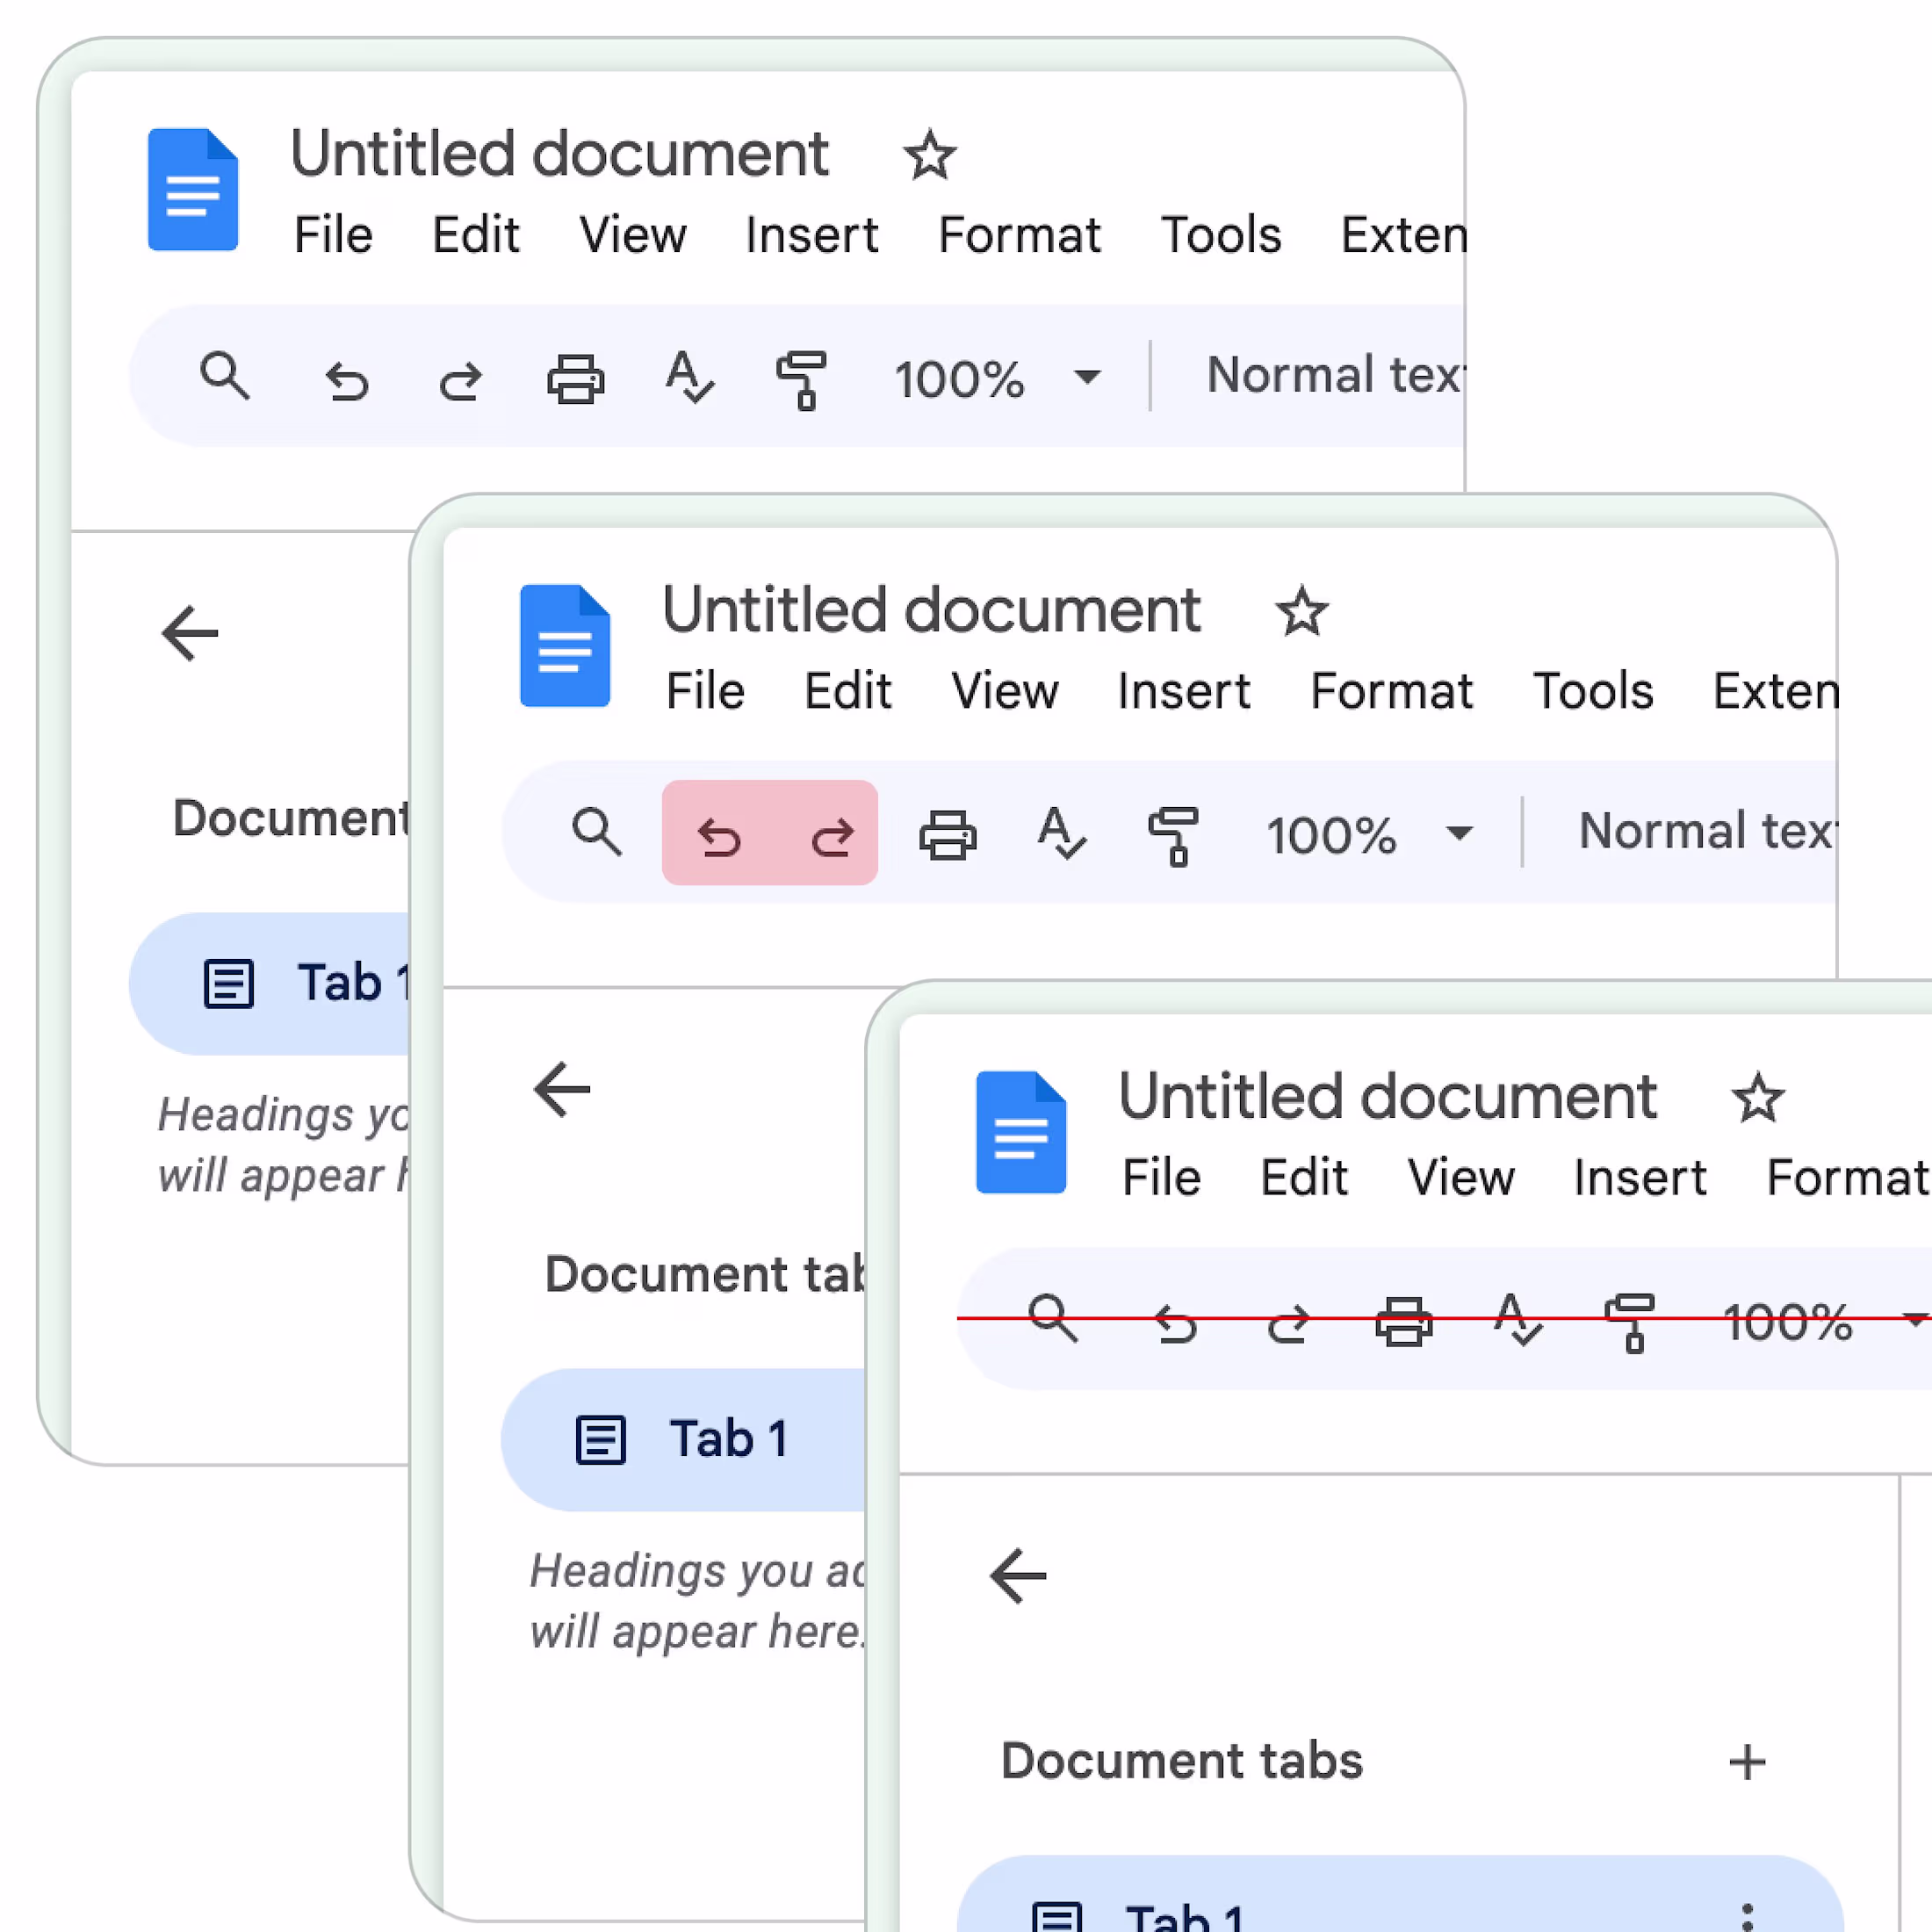Open Edit menu in the back window
This screenshot has width=1932, height=1932.
pyautogui.click(x=476, y=236)
